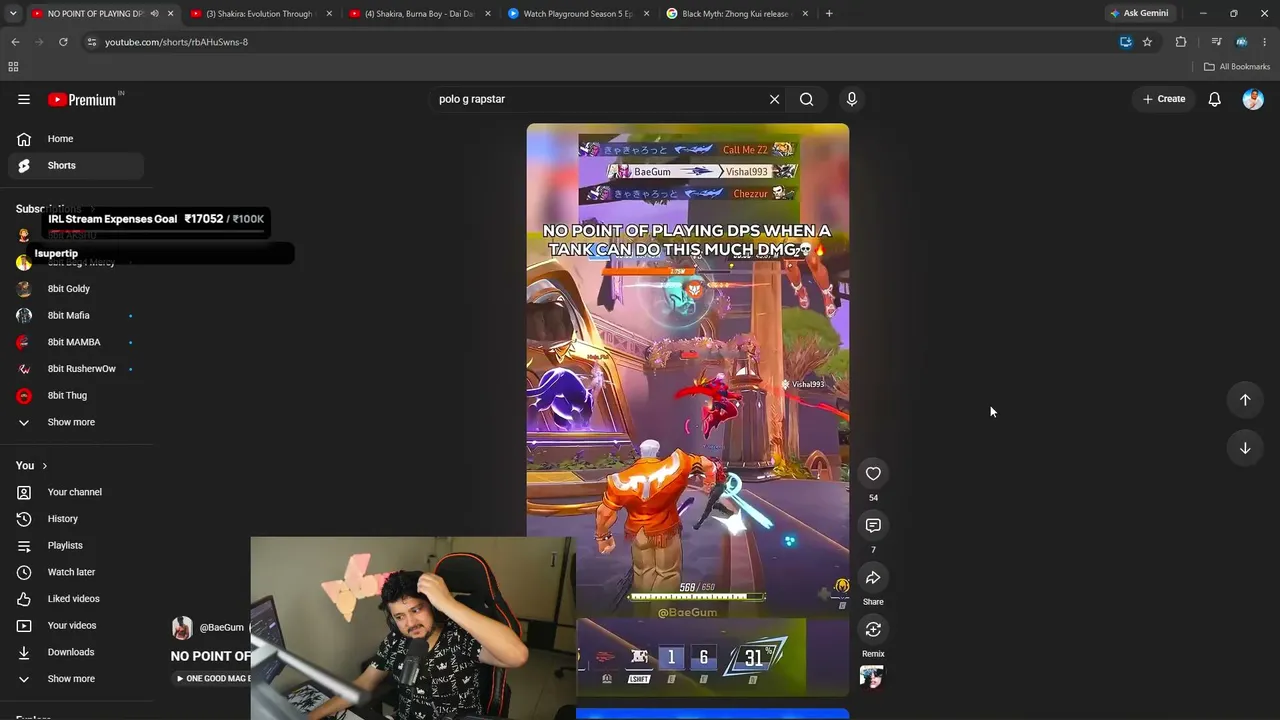Open Playlists in the sidebar
The height and width of the screenshot is (720, 1280).
[76, 545]
